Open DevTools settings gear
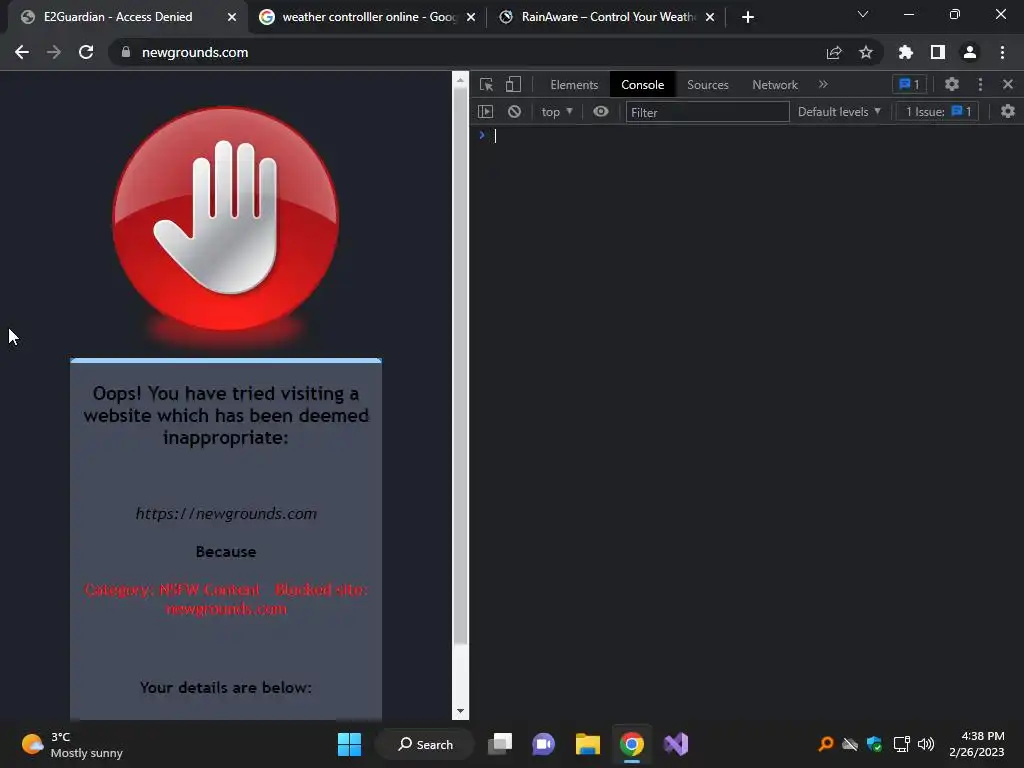The image size is (1024, 768). [x=952, y=84]
